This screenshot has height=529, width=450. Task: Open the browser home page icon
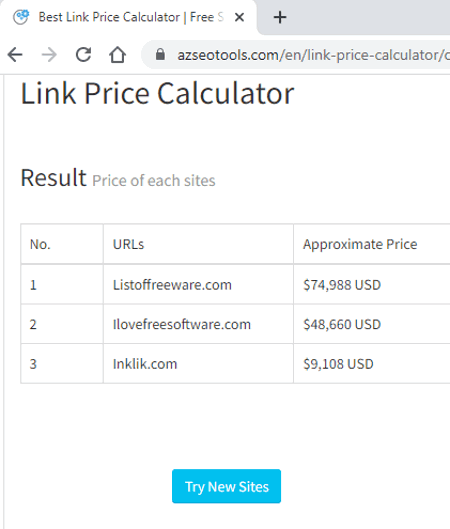pos(117,55)
